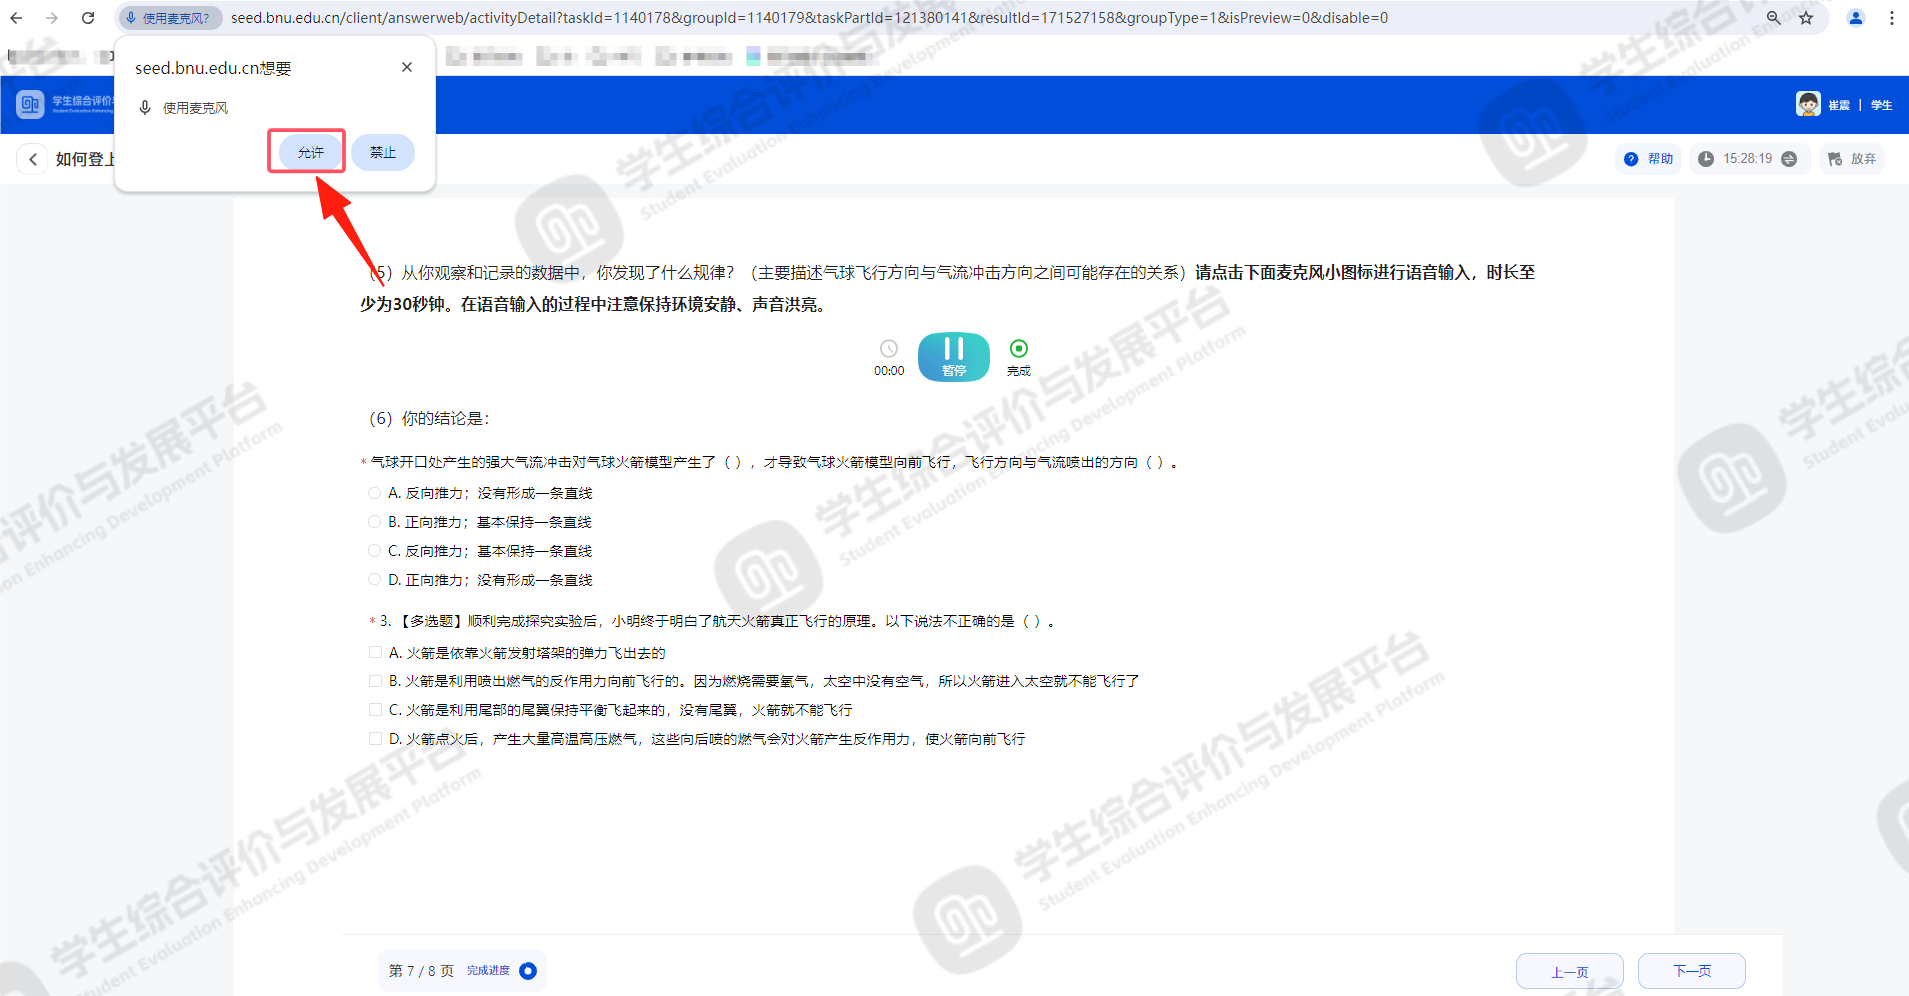Screen dimensions: 1909x996
Task: Click the toggle icon right of the timer
Action: (x=1789, y=159)
